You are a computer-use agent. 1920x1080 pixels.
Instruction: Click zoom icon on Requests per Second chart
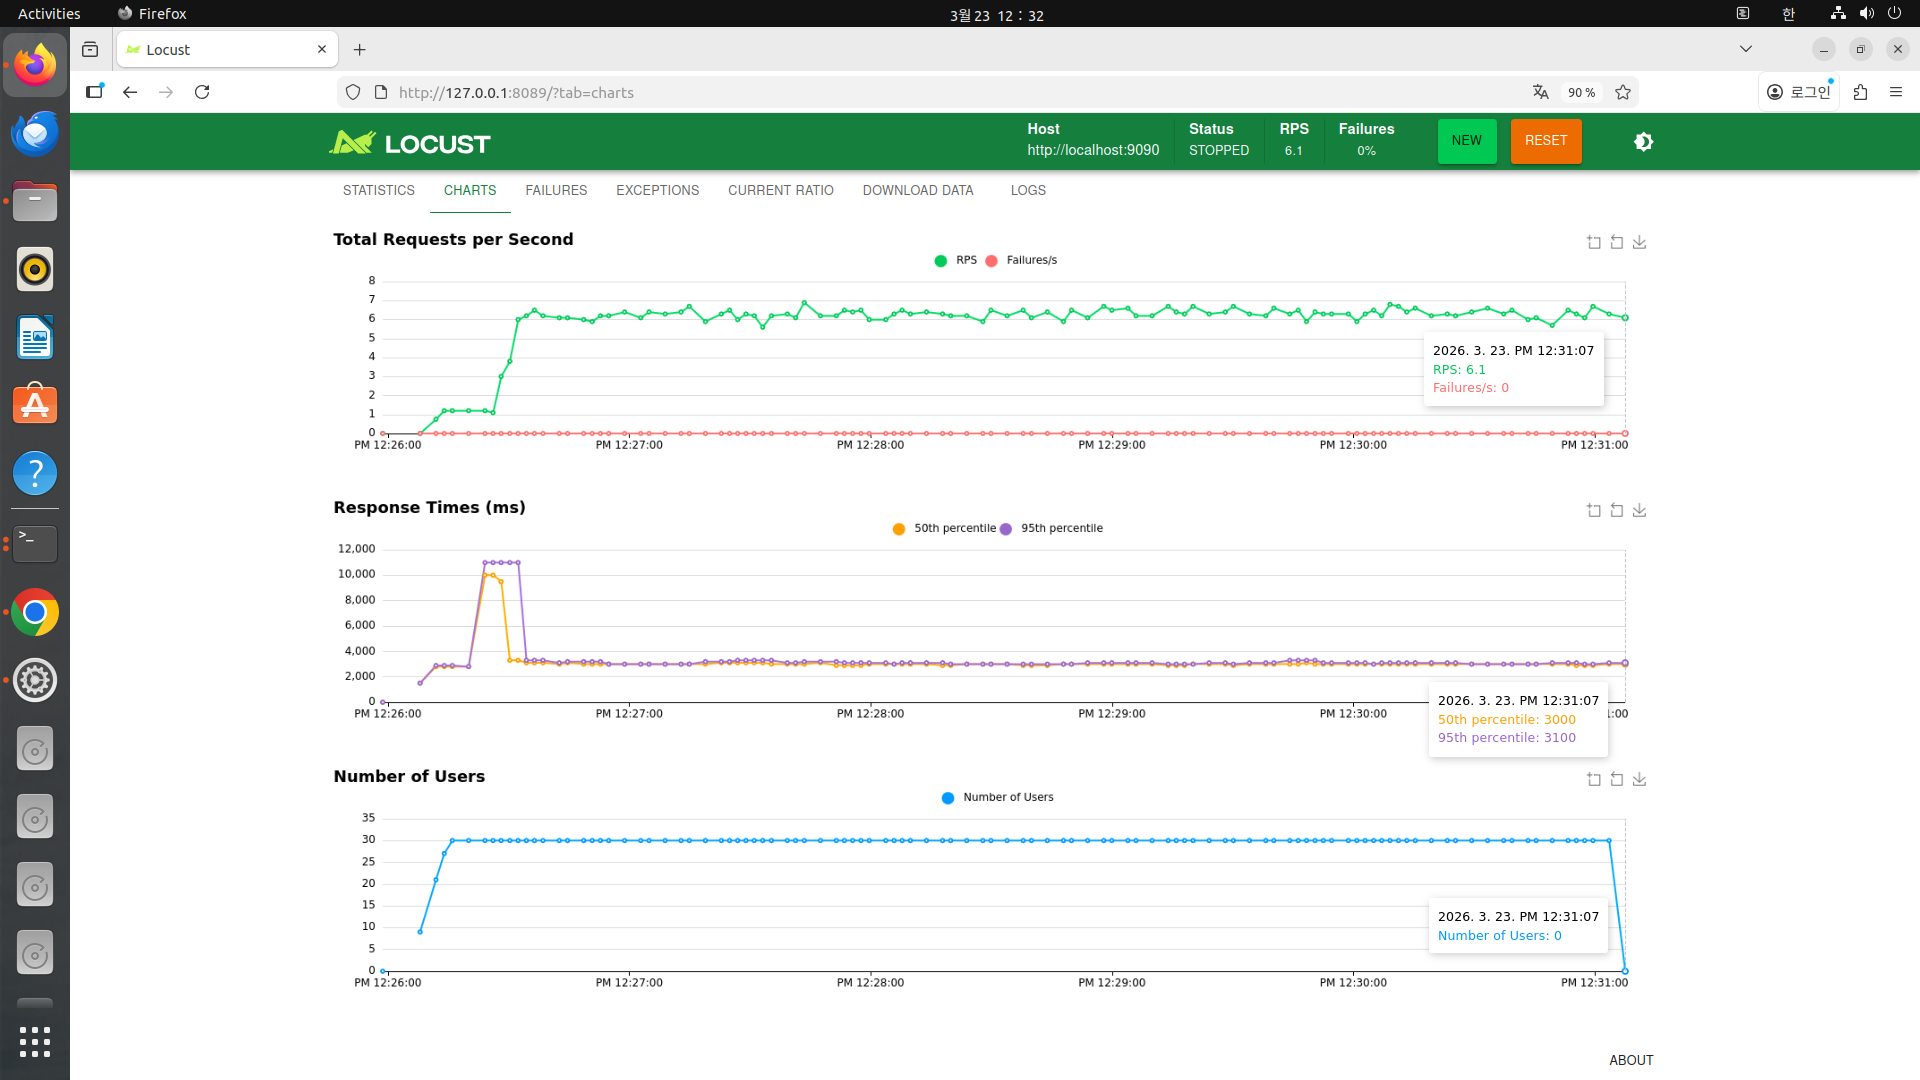pos(1594,242)
